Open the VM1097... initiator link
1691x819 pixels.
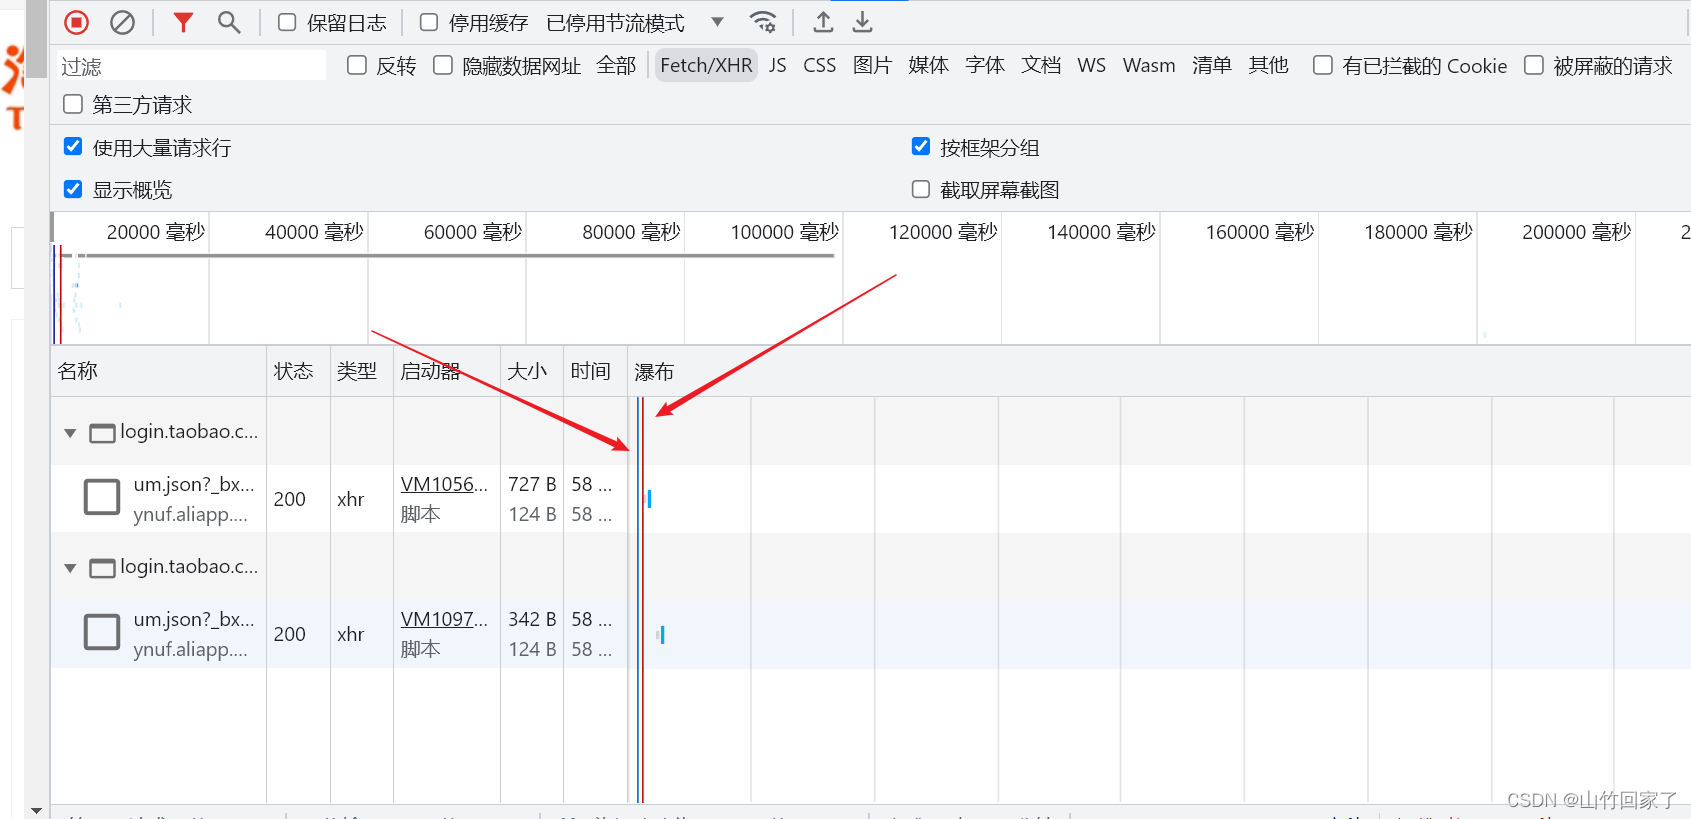(444, 619)
